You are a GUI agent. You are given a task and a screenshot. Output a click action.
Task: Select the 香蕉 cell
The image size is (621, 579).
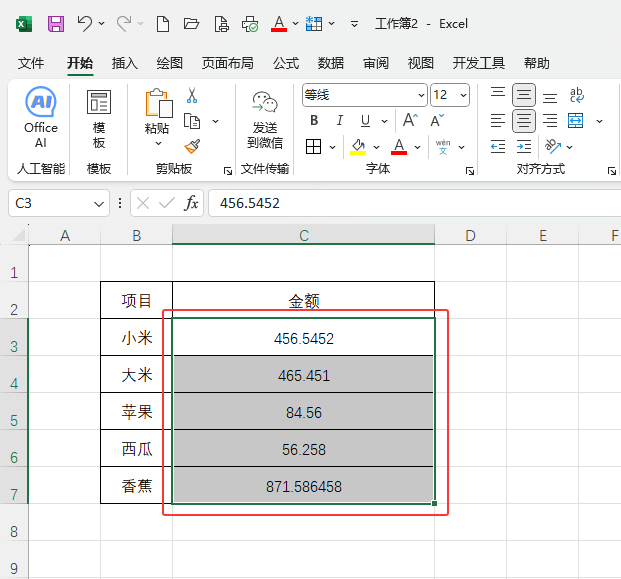[x=137, y=486]
